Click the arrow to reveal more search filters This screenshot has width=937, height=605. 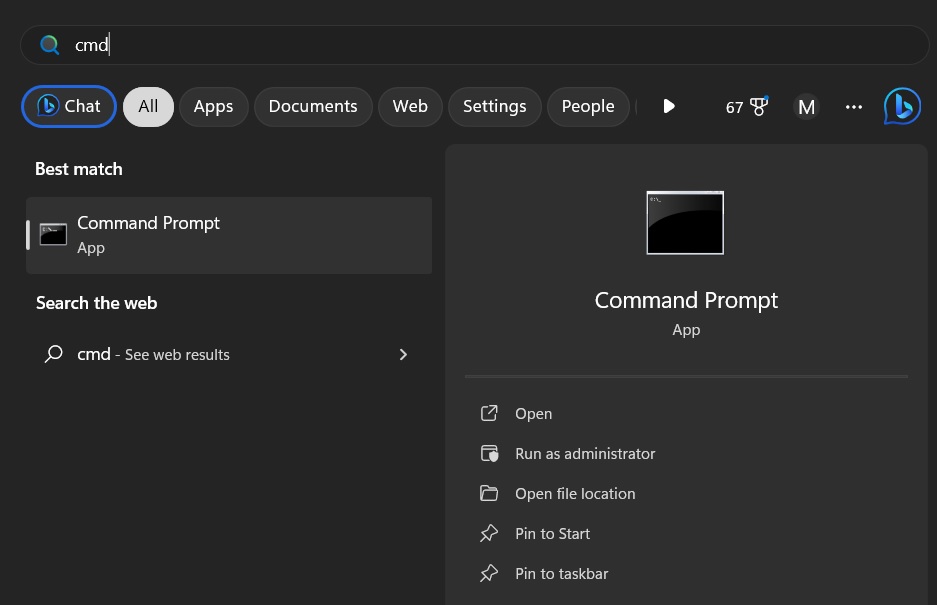(668, 106)
